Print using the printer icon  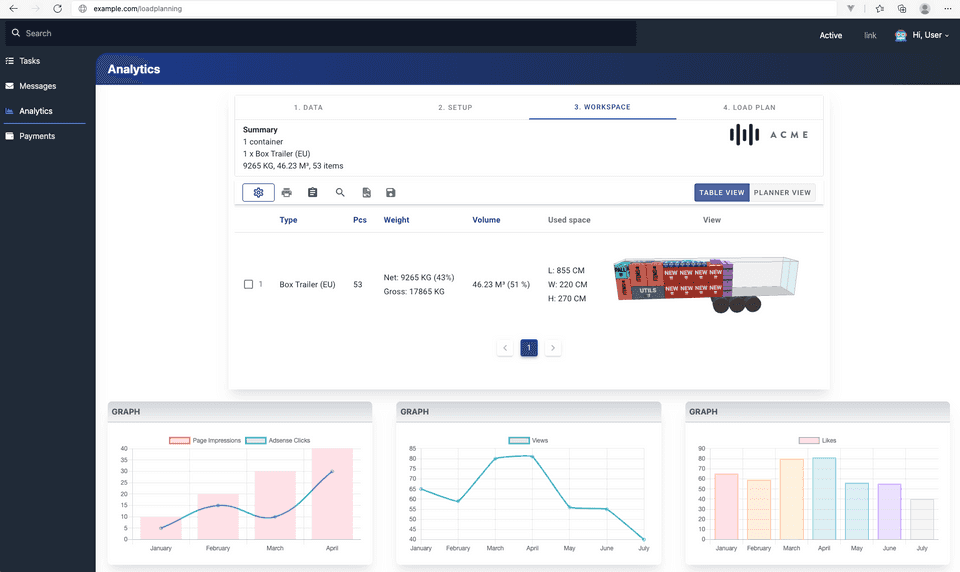(287, 192)
